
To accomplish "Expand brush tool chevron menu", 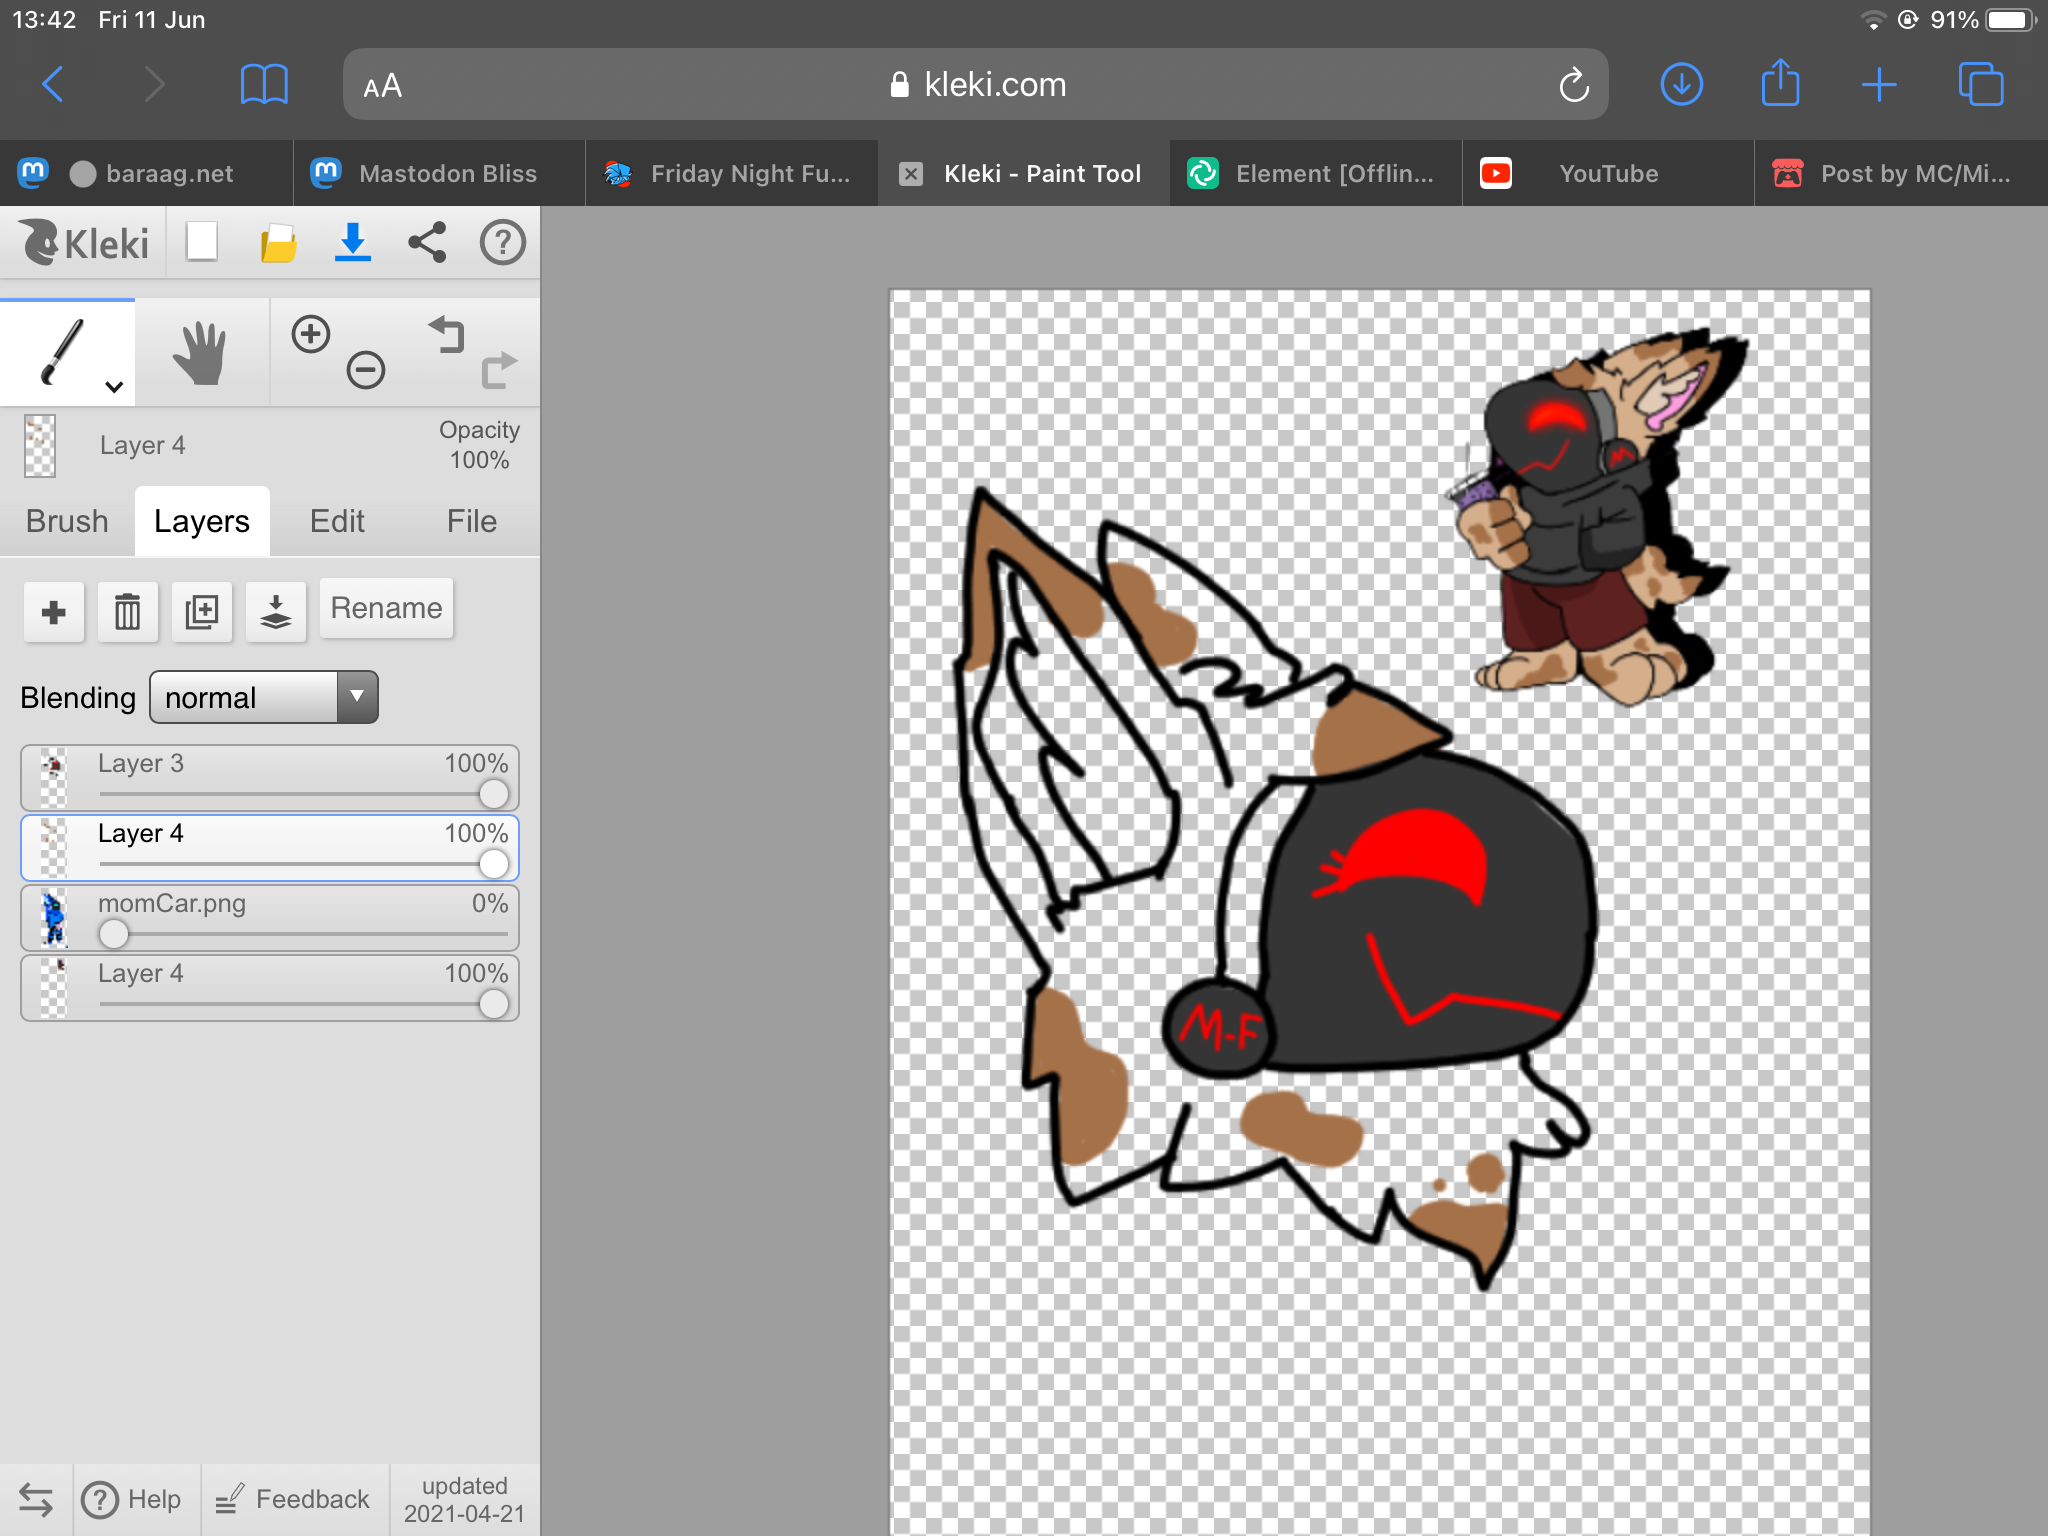I will tap(114, 387).
